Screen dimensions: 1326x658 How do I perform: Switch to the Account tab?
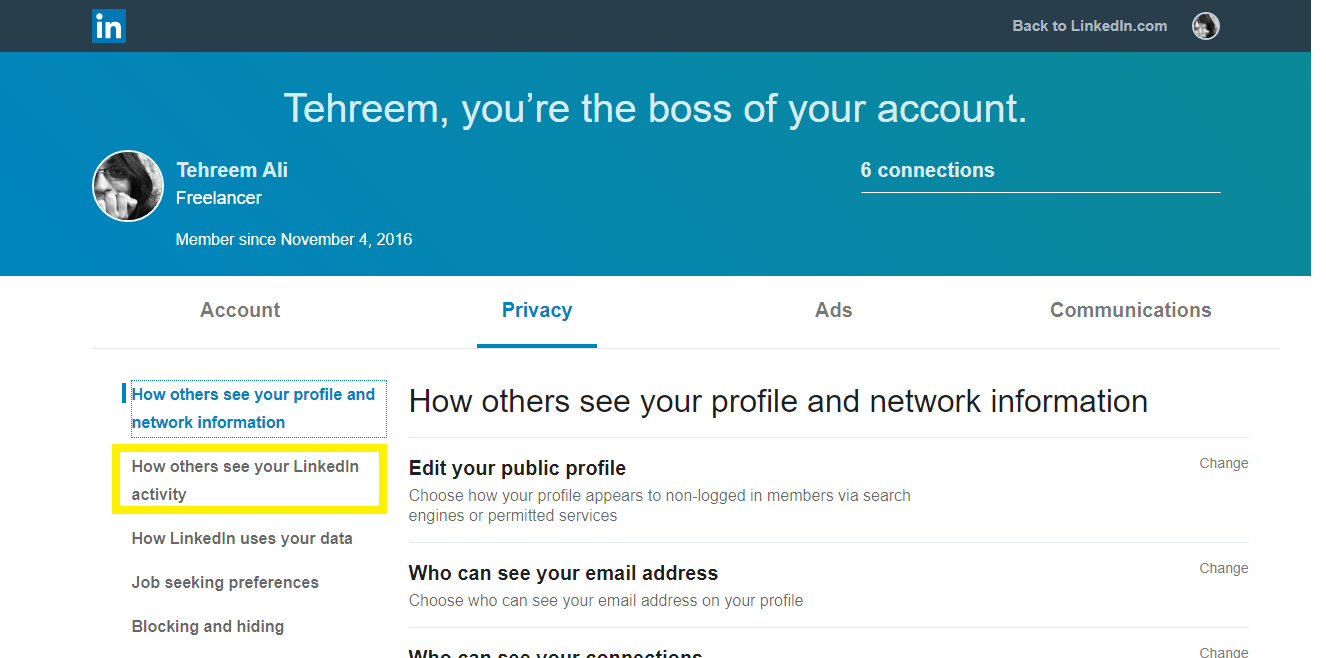(240, 310)
